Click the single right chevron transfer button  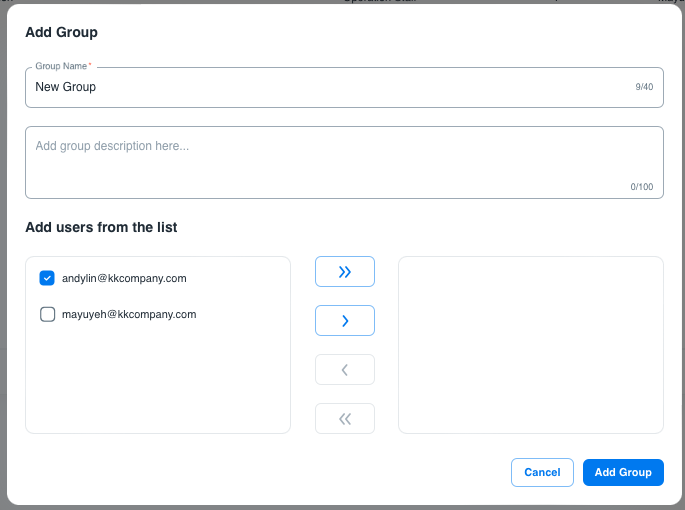345,321
